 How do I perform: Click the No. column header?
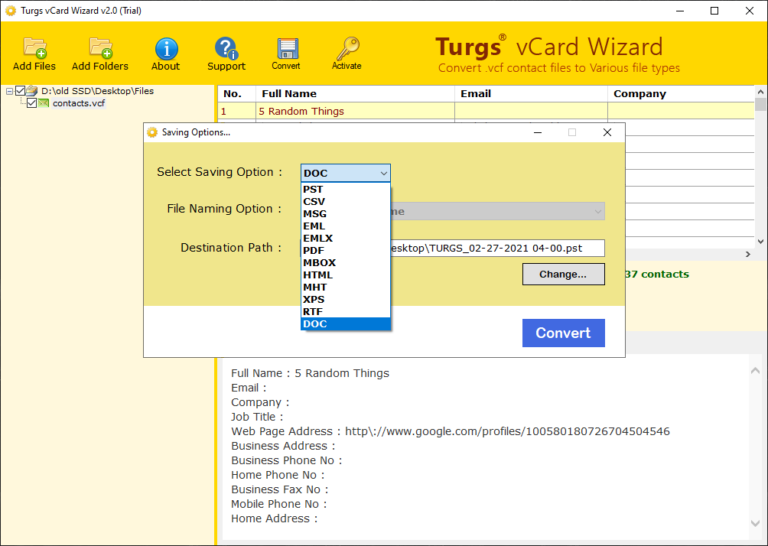237,94
